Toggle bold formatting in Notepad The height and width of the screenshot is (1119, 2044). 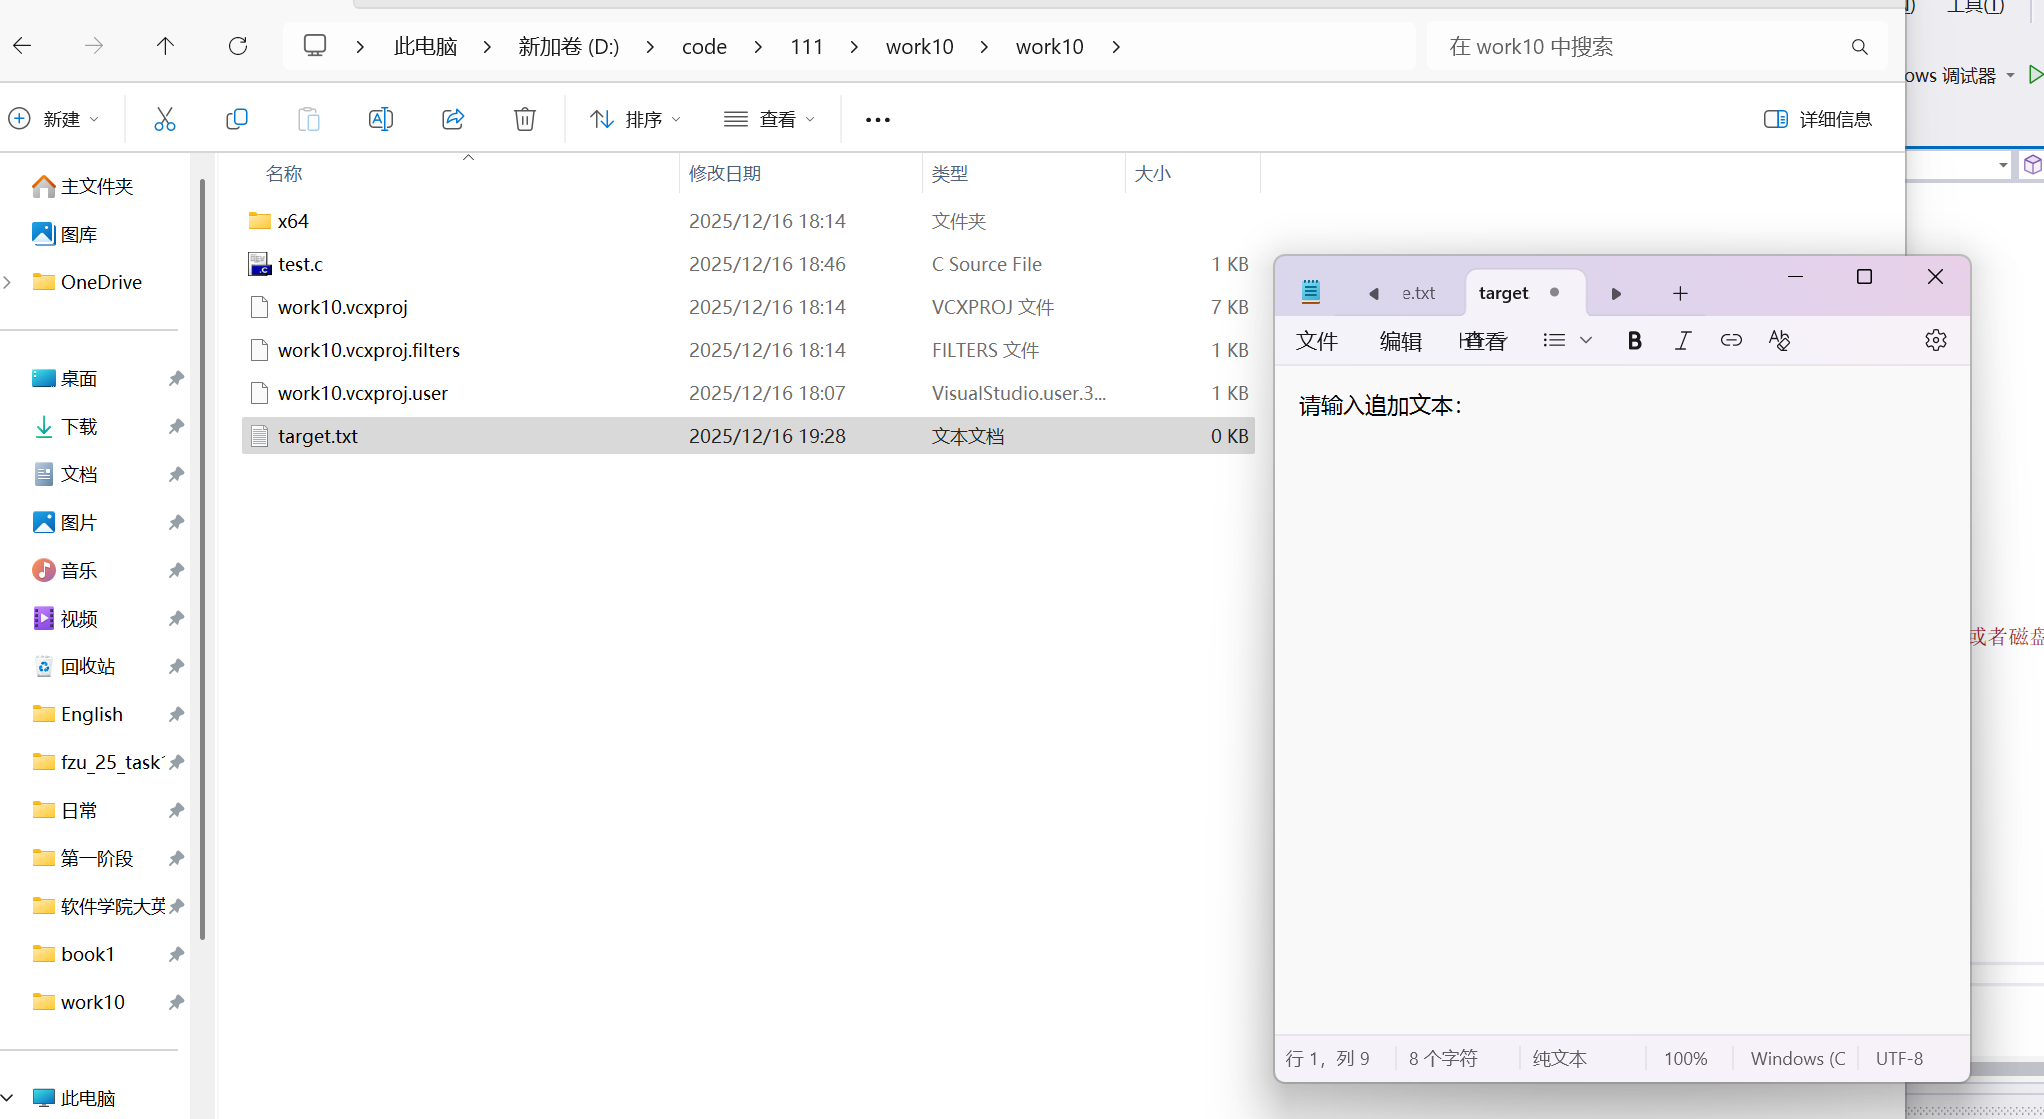click(x=1634, y=341)
